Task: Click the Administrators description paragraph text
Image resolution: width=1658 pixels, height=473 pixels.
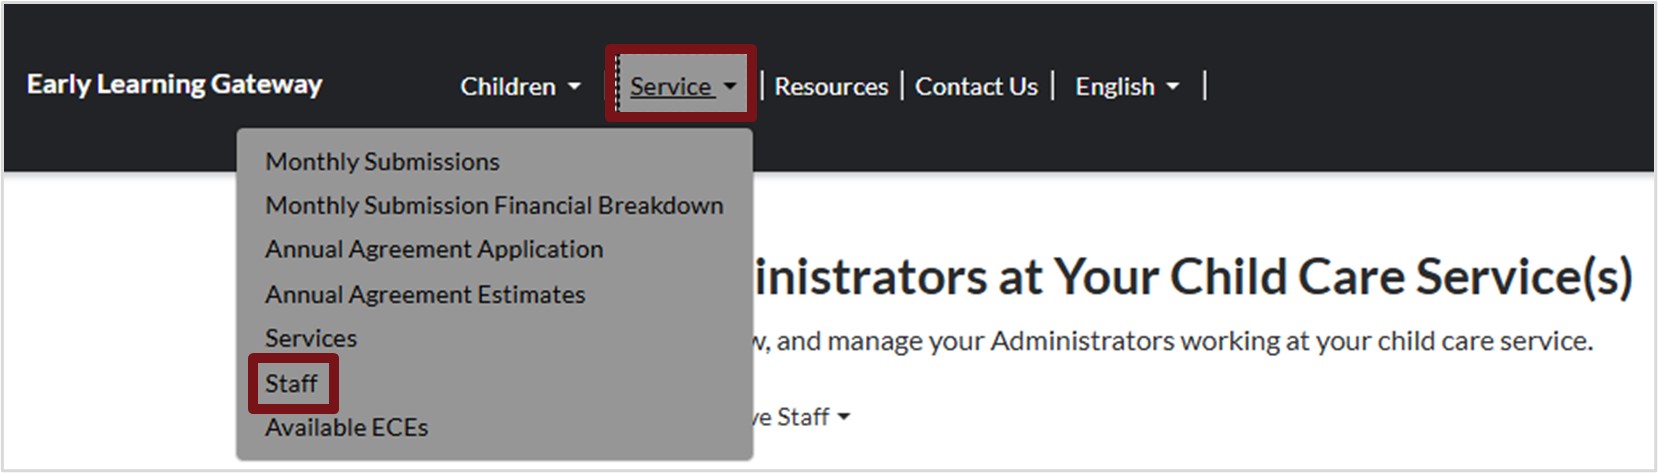Action: point(1170,342)
